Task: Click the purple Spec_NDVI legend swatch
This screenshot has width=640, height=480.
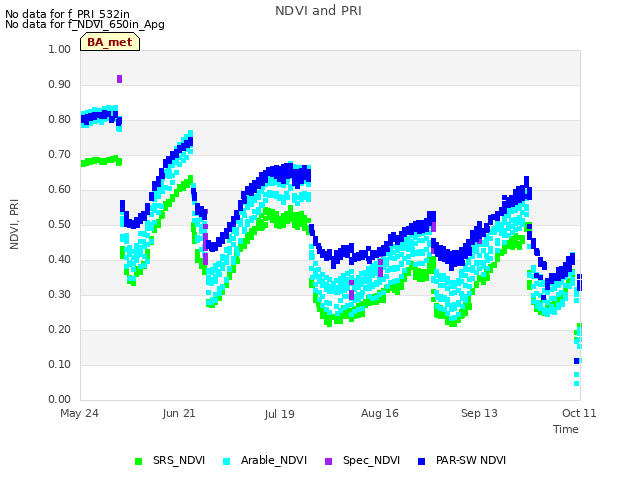Action: point(328,461)
